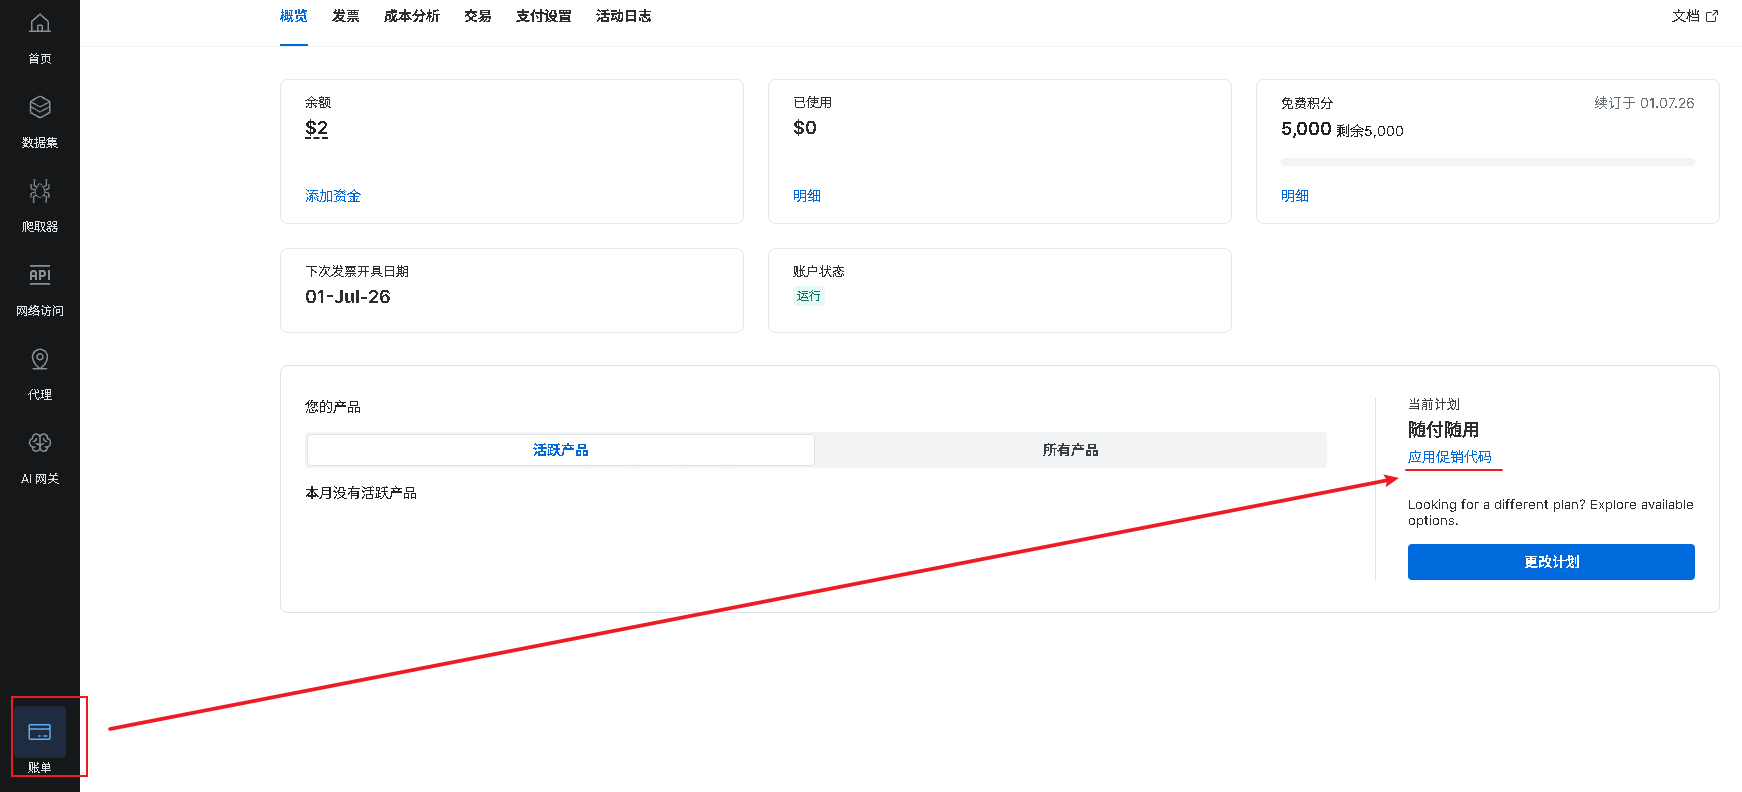Click the $0 used amount
The image size is (1742, 792).
[x=805, y=128]
